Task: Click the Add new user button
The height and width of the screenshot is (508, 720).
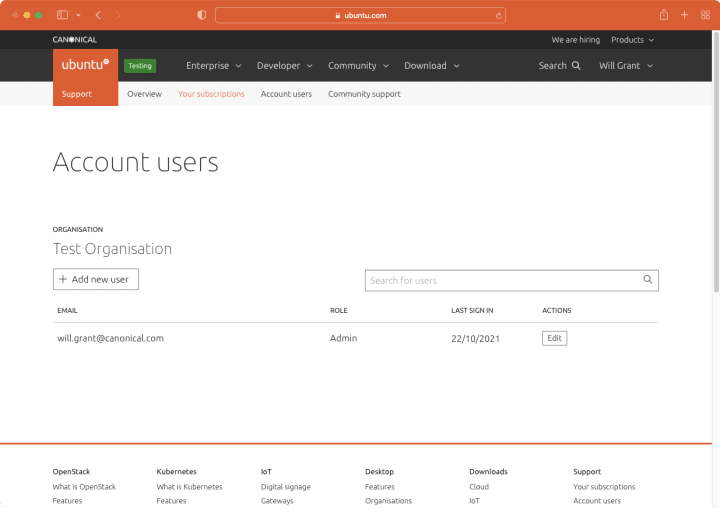Action: (96, 279)
